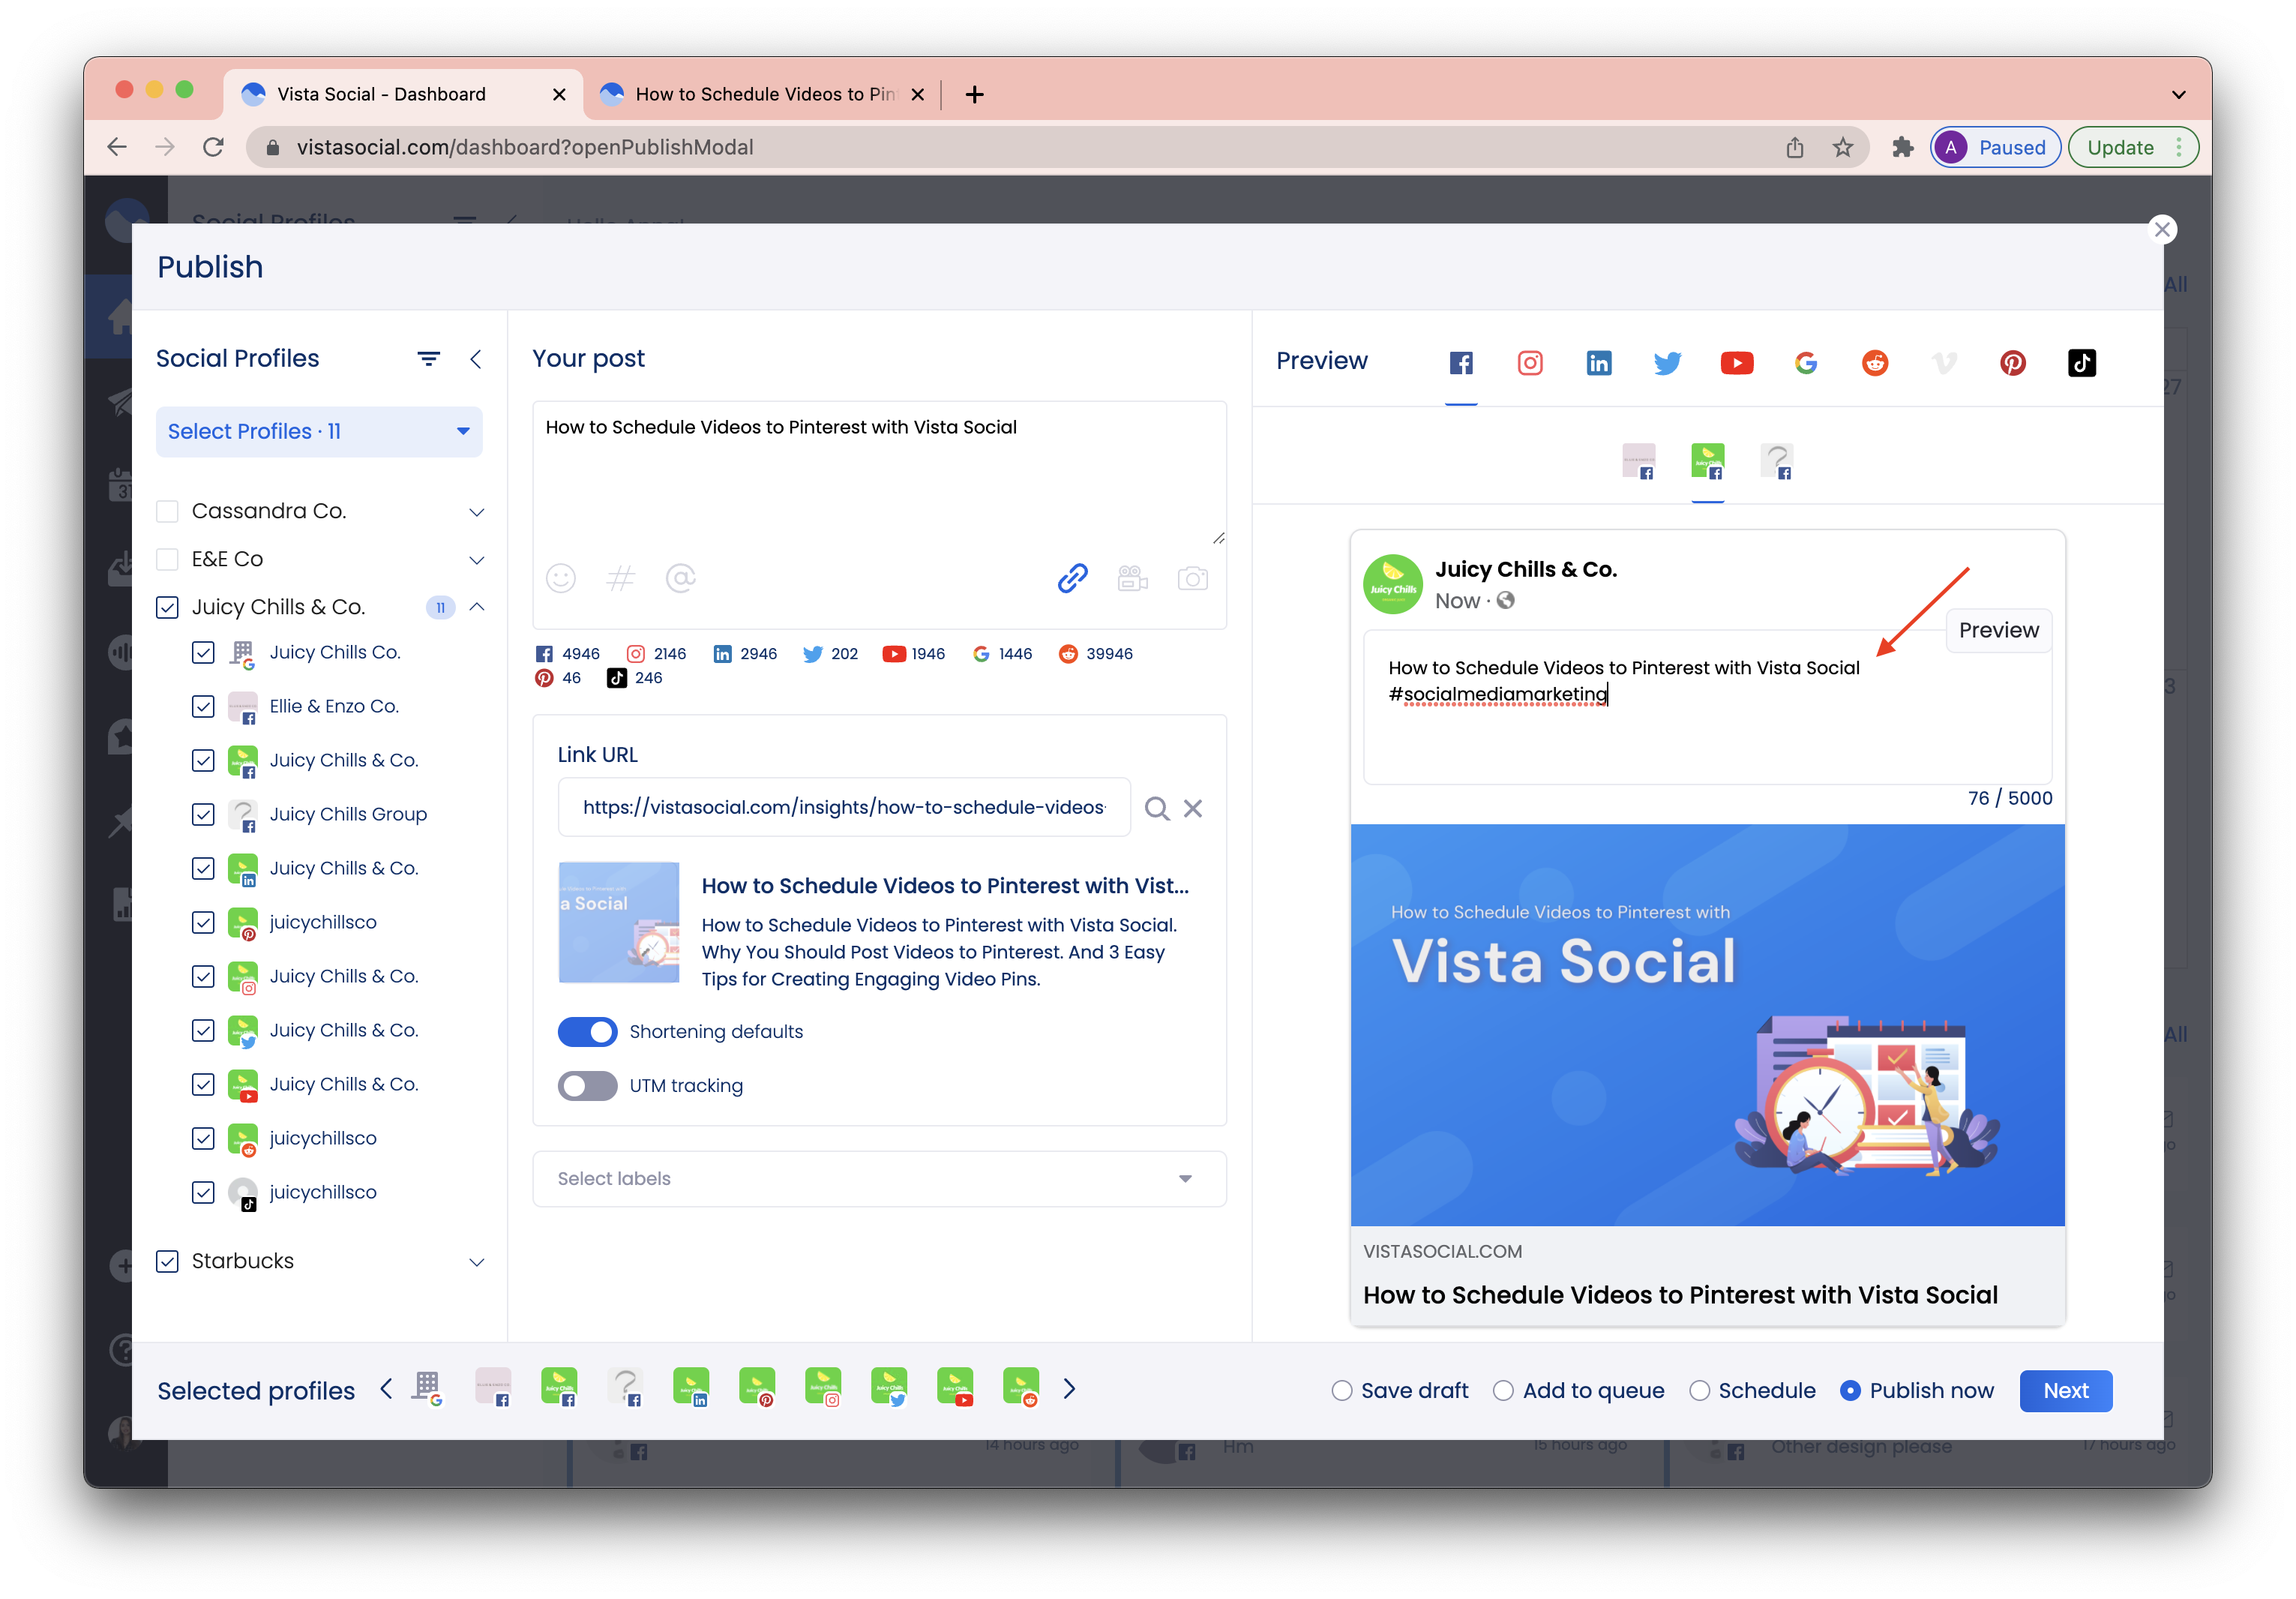
Task: Add a video with the camera-recorder icon
Action: coord(1133,578)
